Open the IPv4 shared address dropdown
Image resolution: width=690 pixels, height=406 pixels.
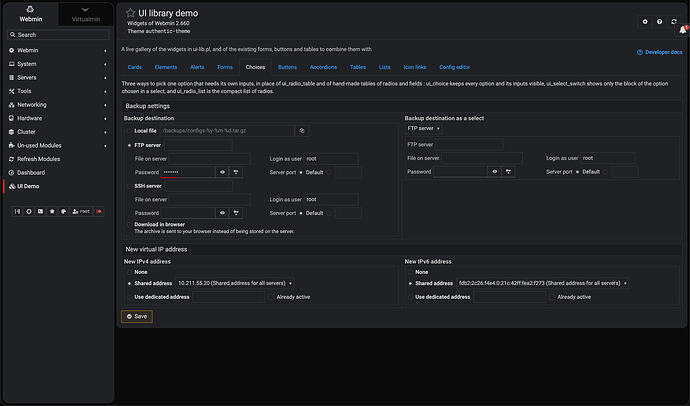(x=235, y=283)
